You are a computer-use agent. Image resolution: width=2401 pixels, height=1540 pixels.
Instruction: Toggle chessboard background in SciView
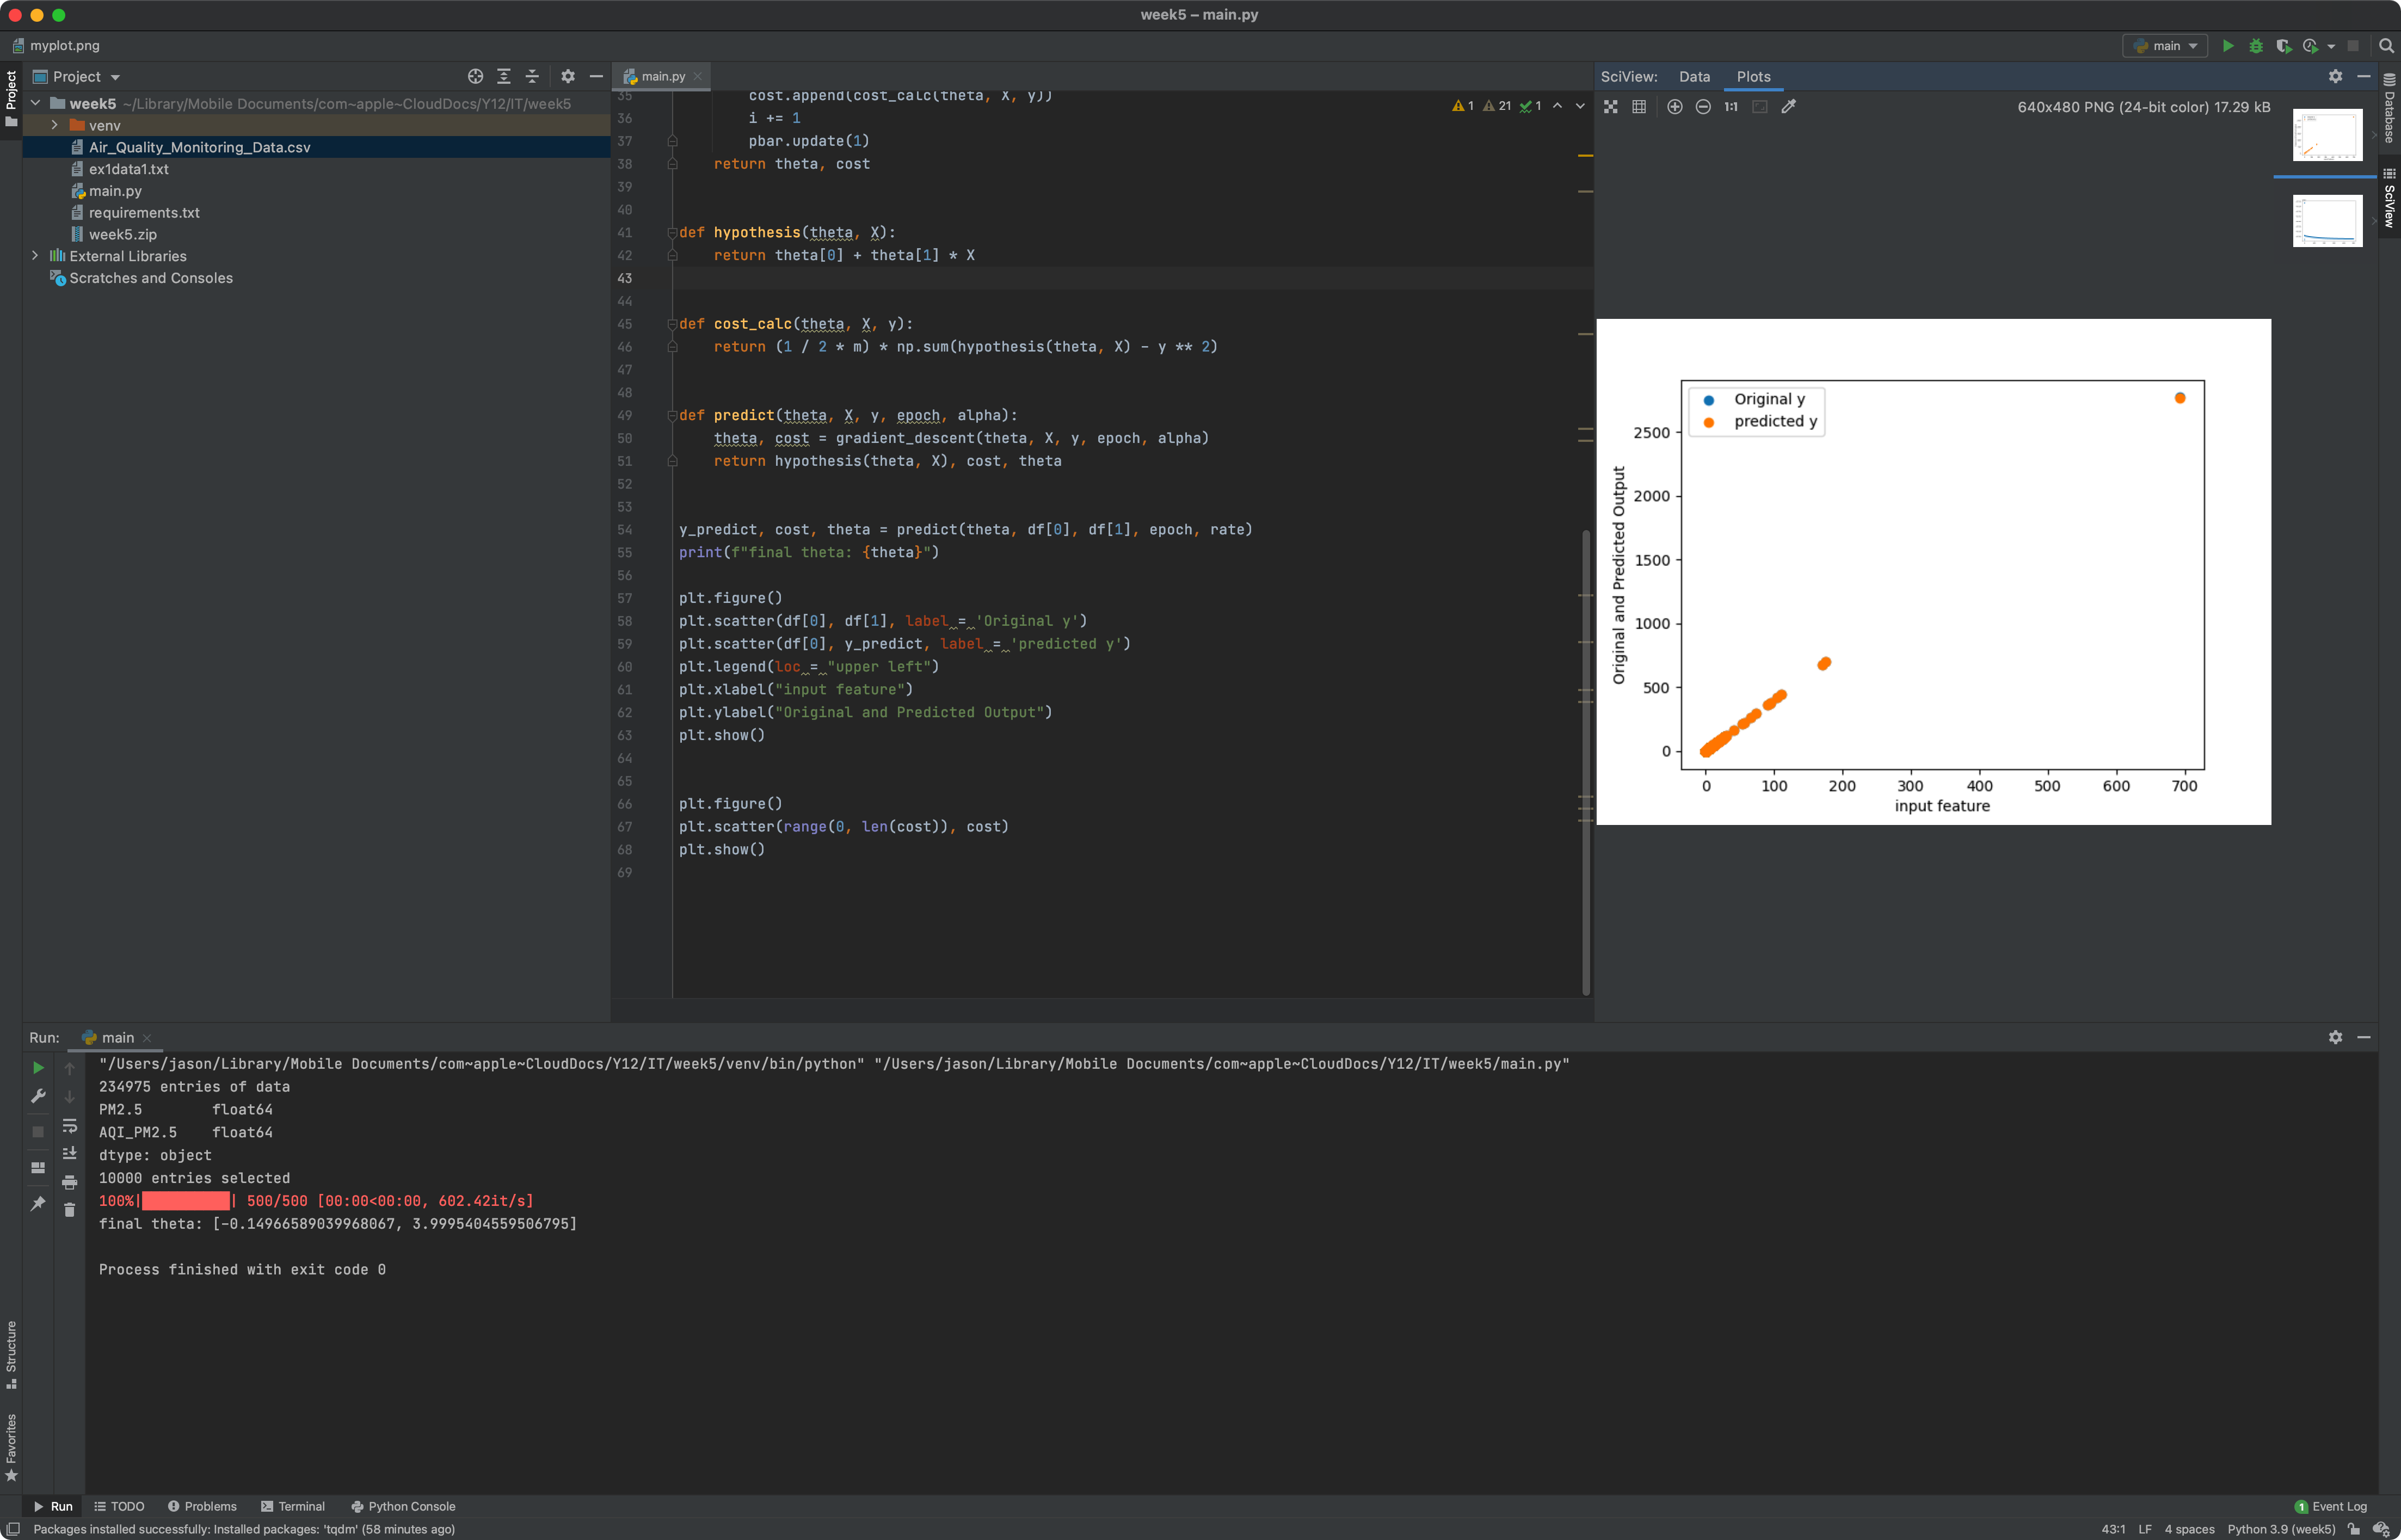coord(1611,107)
